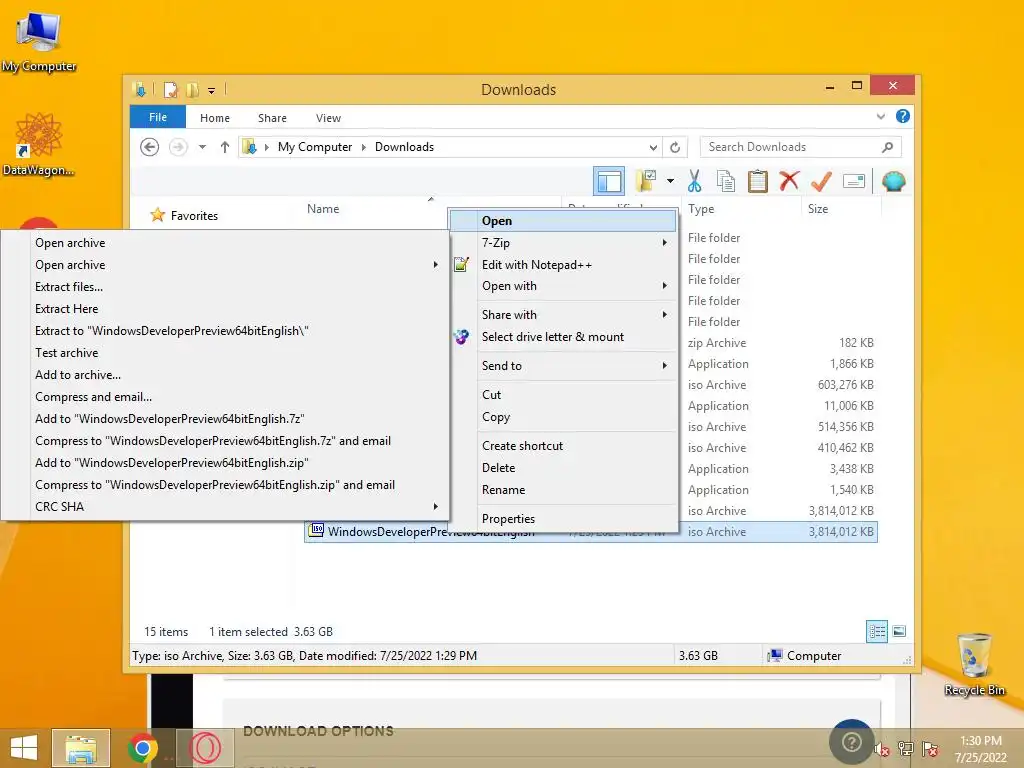Image resolution: width=1024 pixels, height=768 pixels.
Task: Click the Copy pages toolbar icon
Action: point(726,181)
